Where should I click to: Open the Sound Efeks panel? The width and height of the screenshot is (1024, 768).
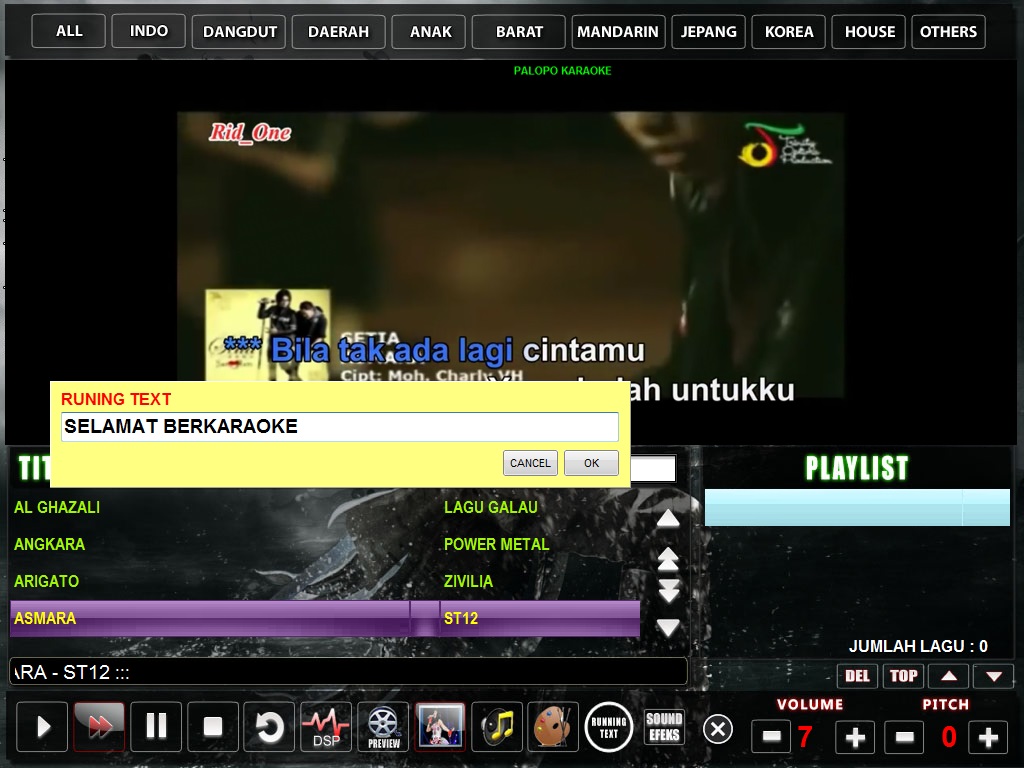(664, 727)
